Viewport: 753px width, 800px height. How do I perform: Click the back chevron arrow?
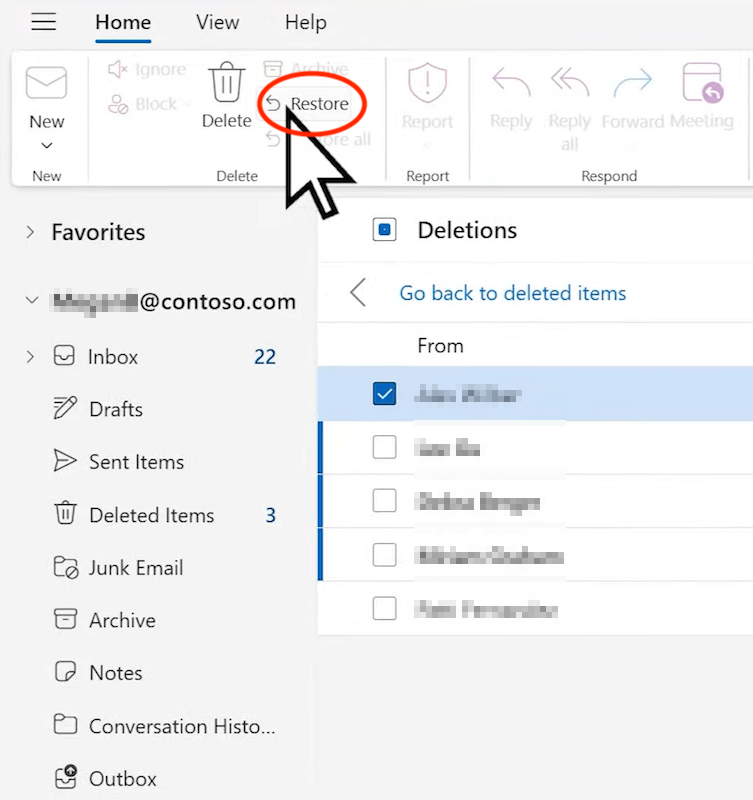click(x=358, y=292)
